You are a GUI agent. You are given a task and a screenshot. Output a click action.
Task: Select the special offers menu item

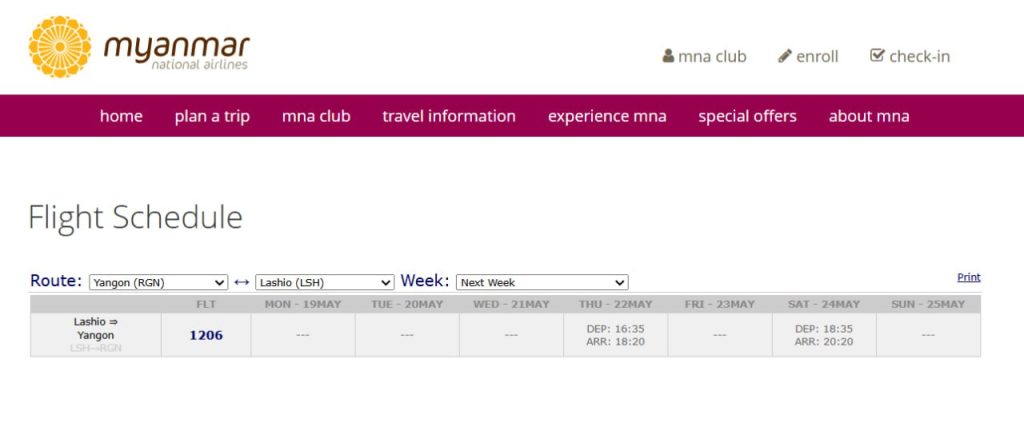[747, 116]
